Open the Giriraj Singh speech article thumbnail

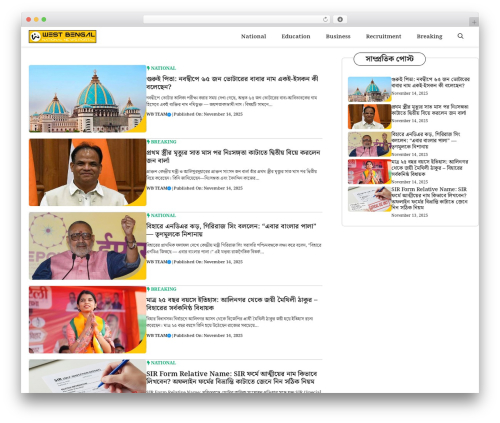pyautogui.click(x=87, y=246)
